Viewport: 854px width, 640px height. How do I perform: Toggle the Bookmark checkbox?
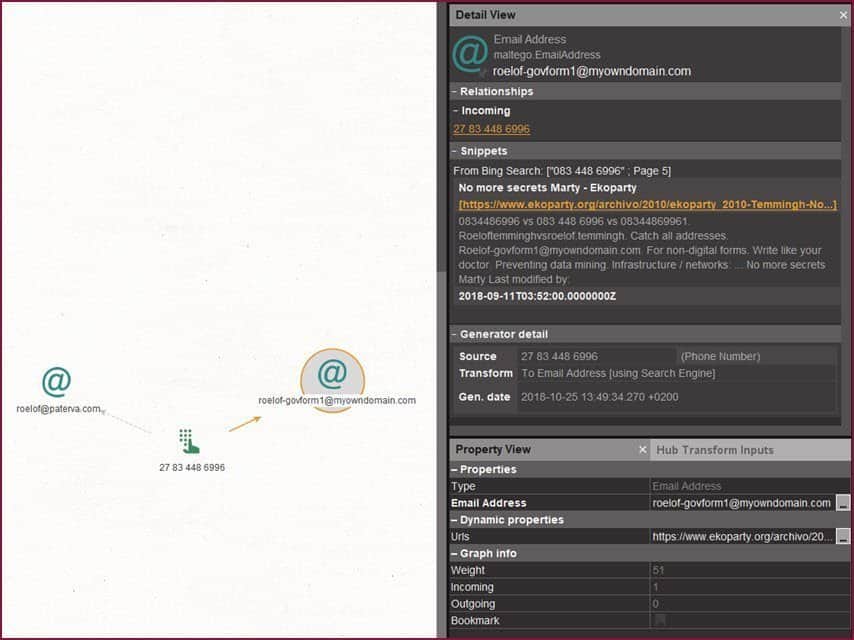pos(660,620)
